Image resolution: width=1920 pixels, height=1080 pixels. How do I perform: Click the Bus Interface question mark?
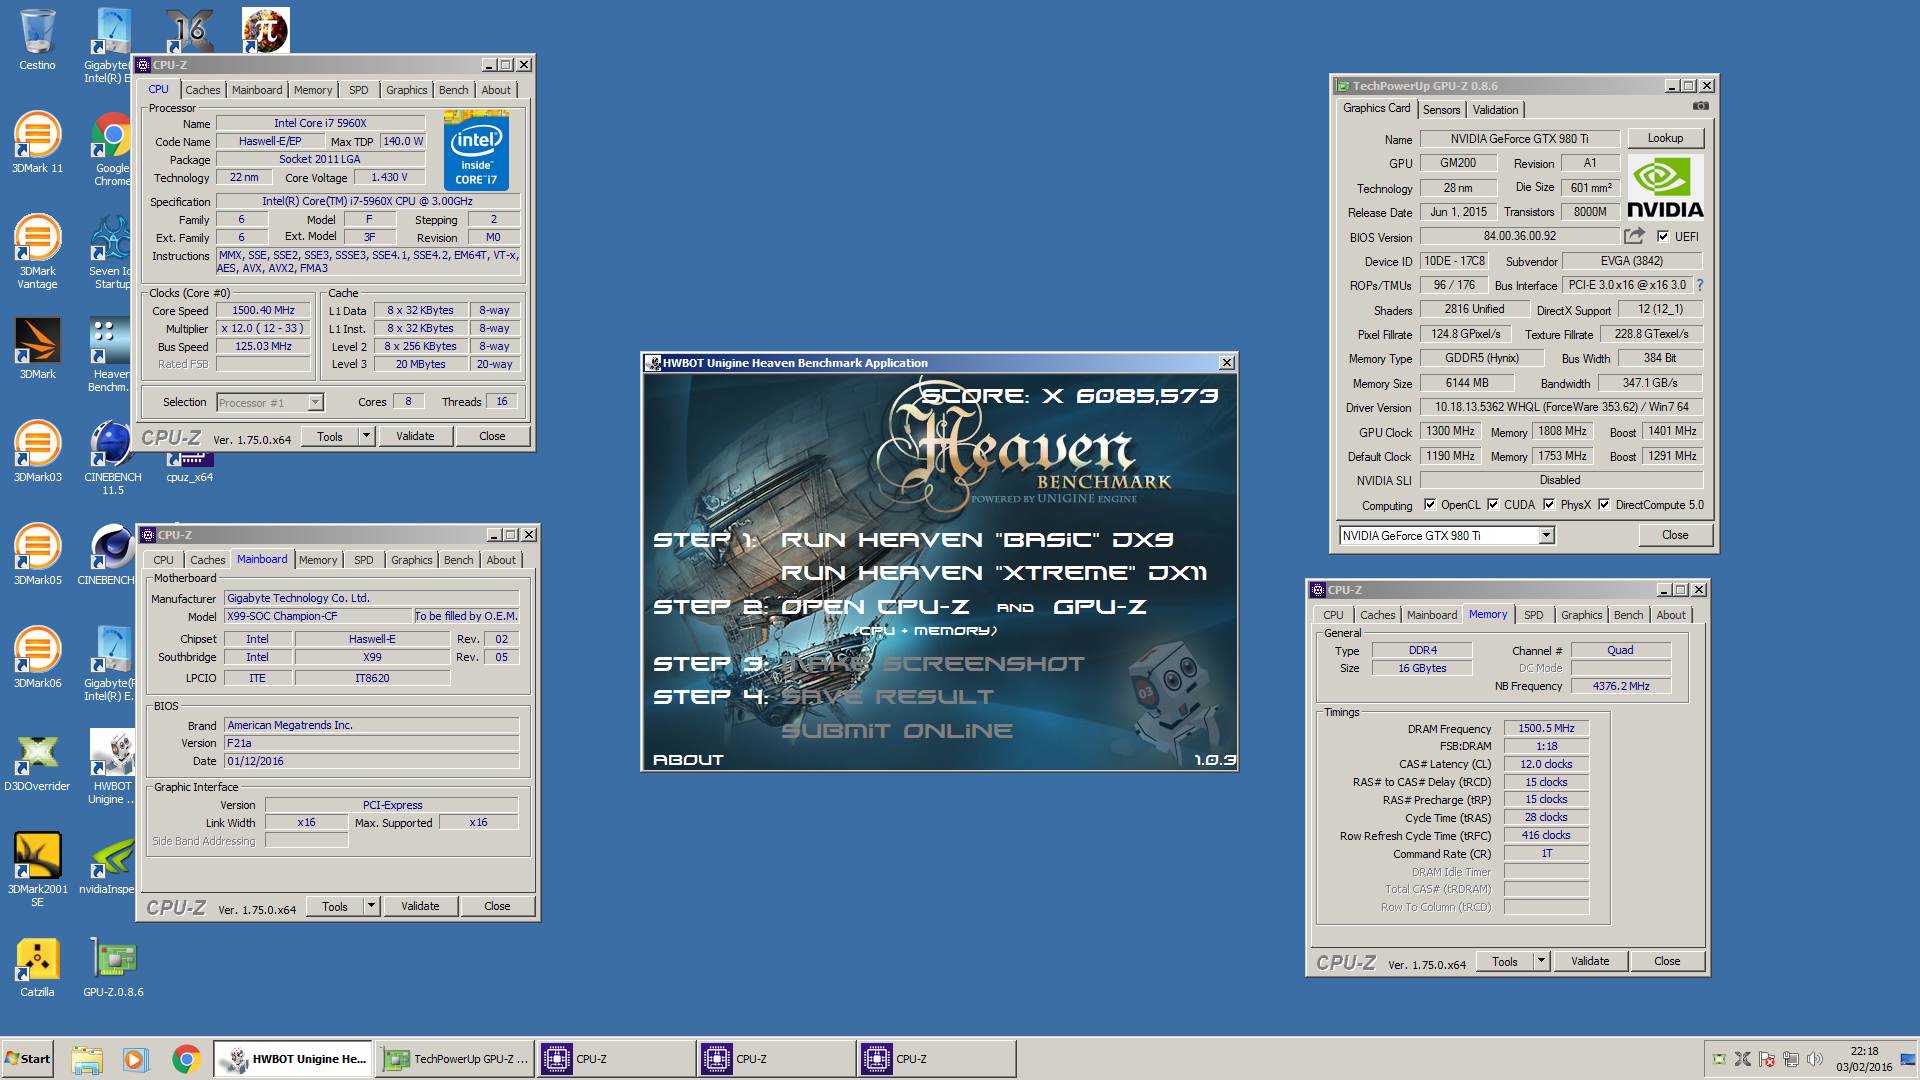coord(1699,285)
